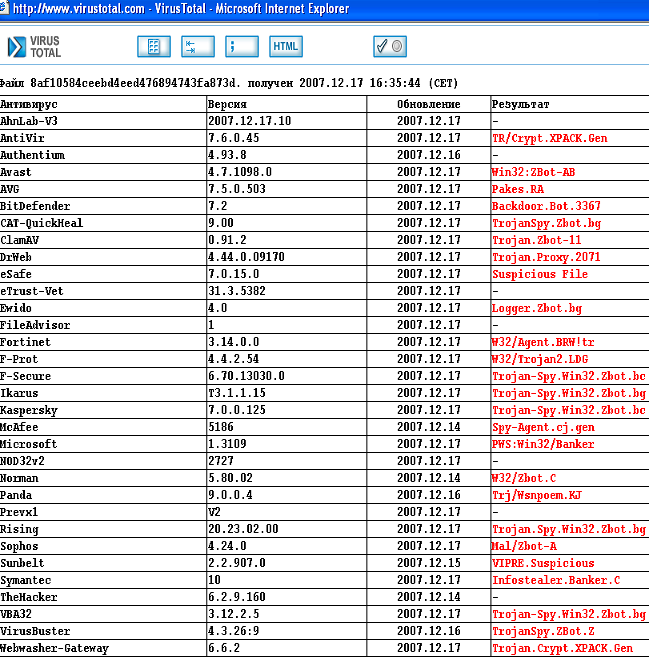Click TrojanSpy.Zbot.bg for CAT-QuickHeal
The width and height of the screenshot is (649, 668).
[547, 223]
